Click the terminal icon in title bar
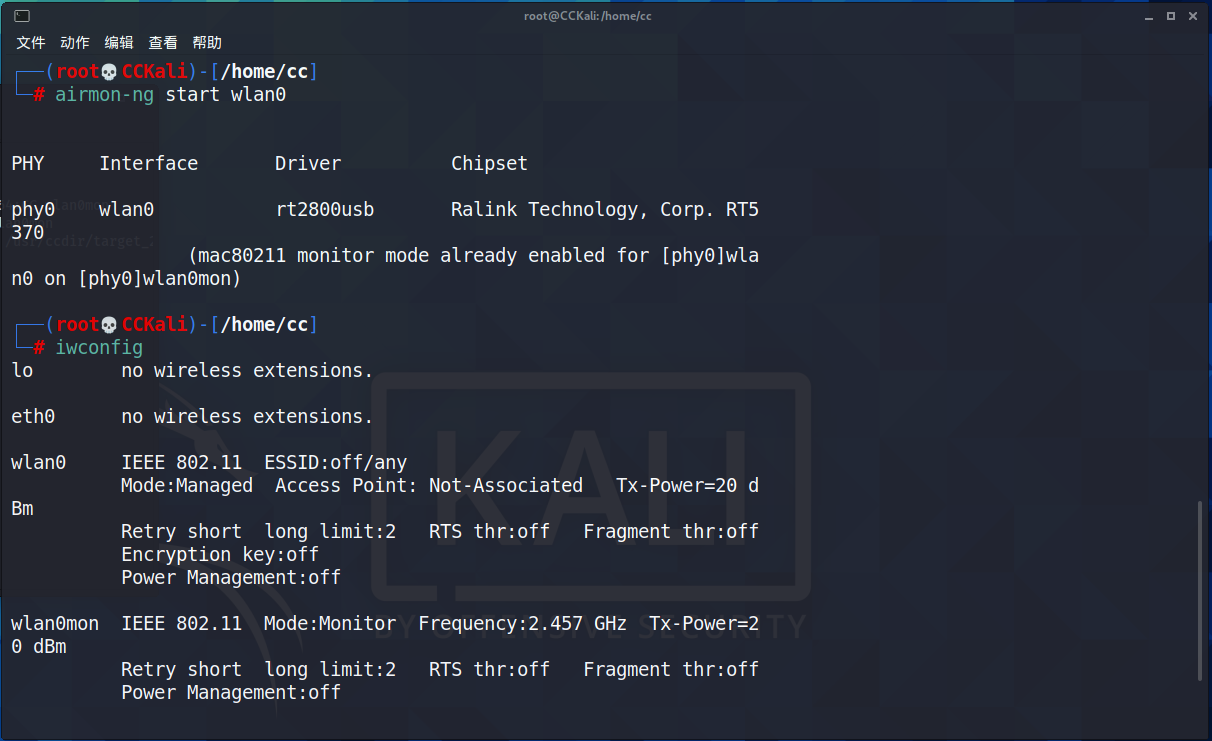 (22, 15)
